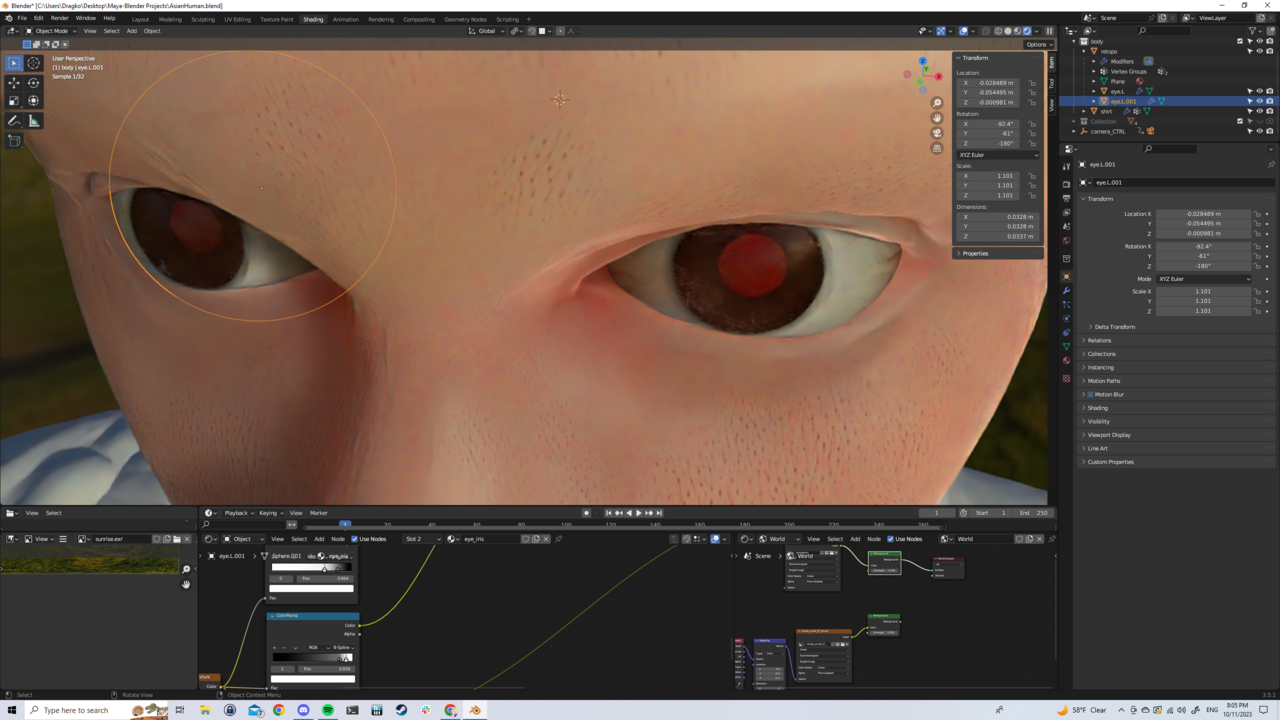Click the Options button in viewport header

pos(1037,44)
